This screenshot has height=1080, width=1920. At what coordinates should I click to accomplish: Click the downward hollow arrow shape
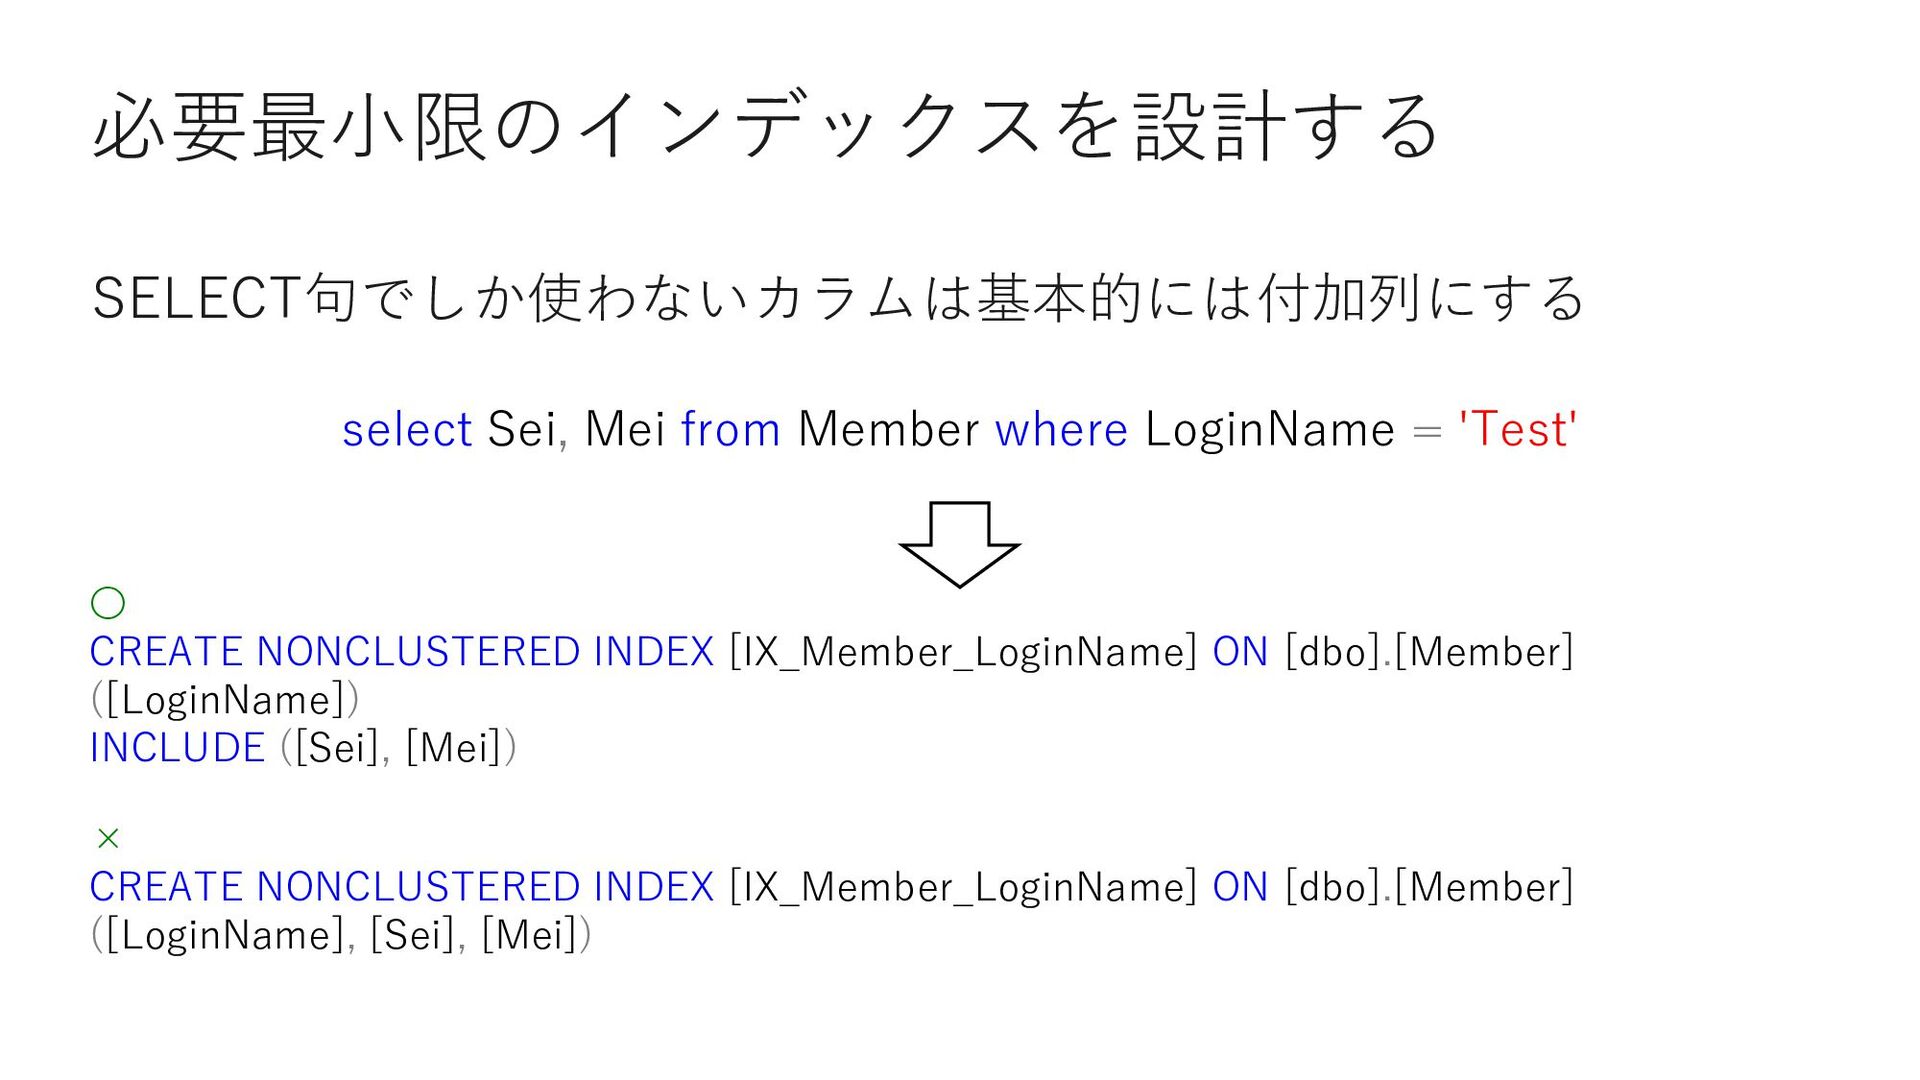click(959, 543)
